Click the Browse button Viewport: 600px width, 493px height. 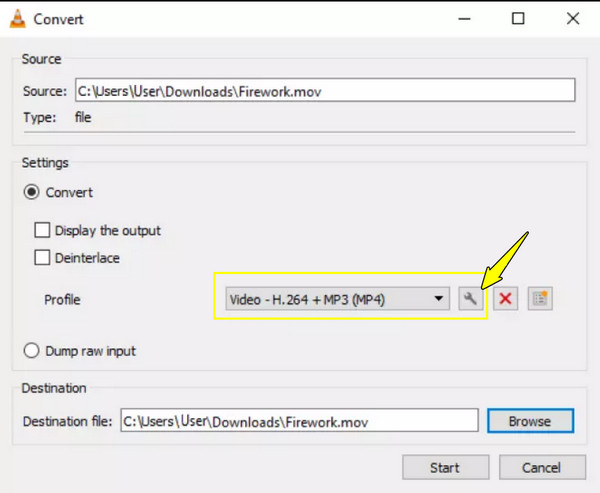(x=530, y=421)
